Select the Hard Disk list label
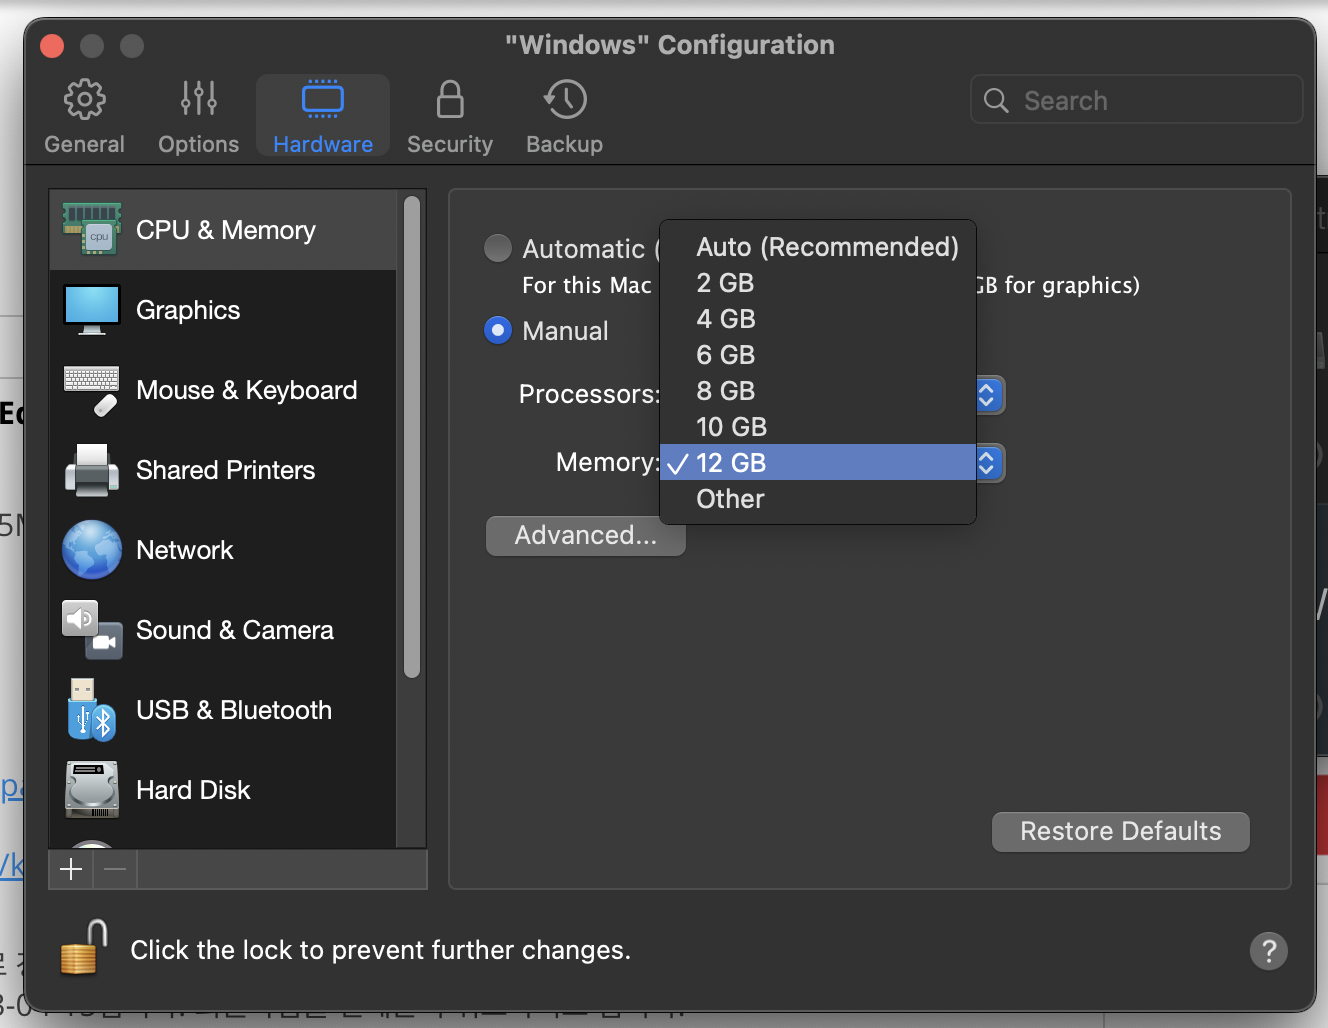 pyautogui.click(x=193, y=790)
